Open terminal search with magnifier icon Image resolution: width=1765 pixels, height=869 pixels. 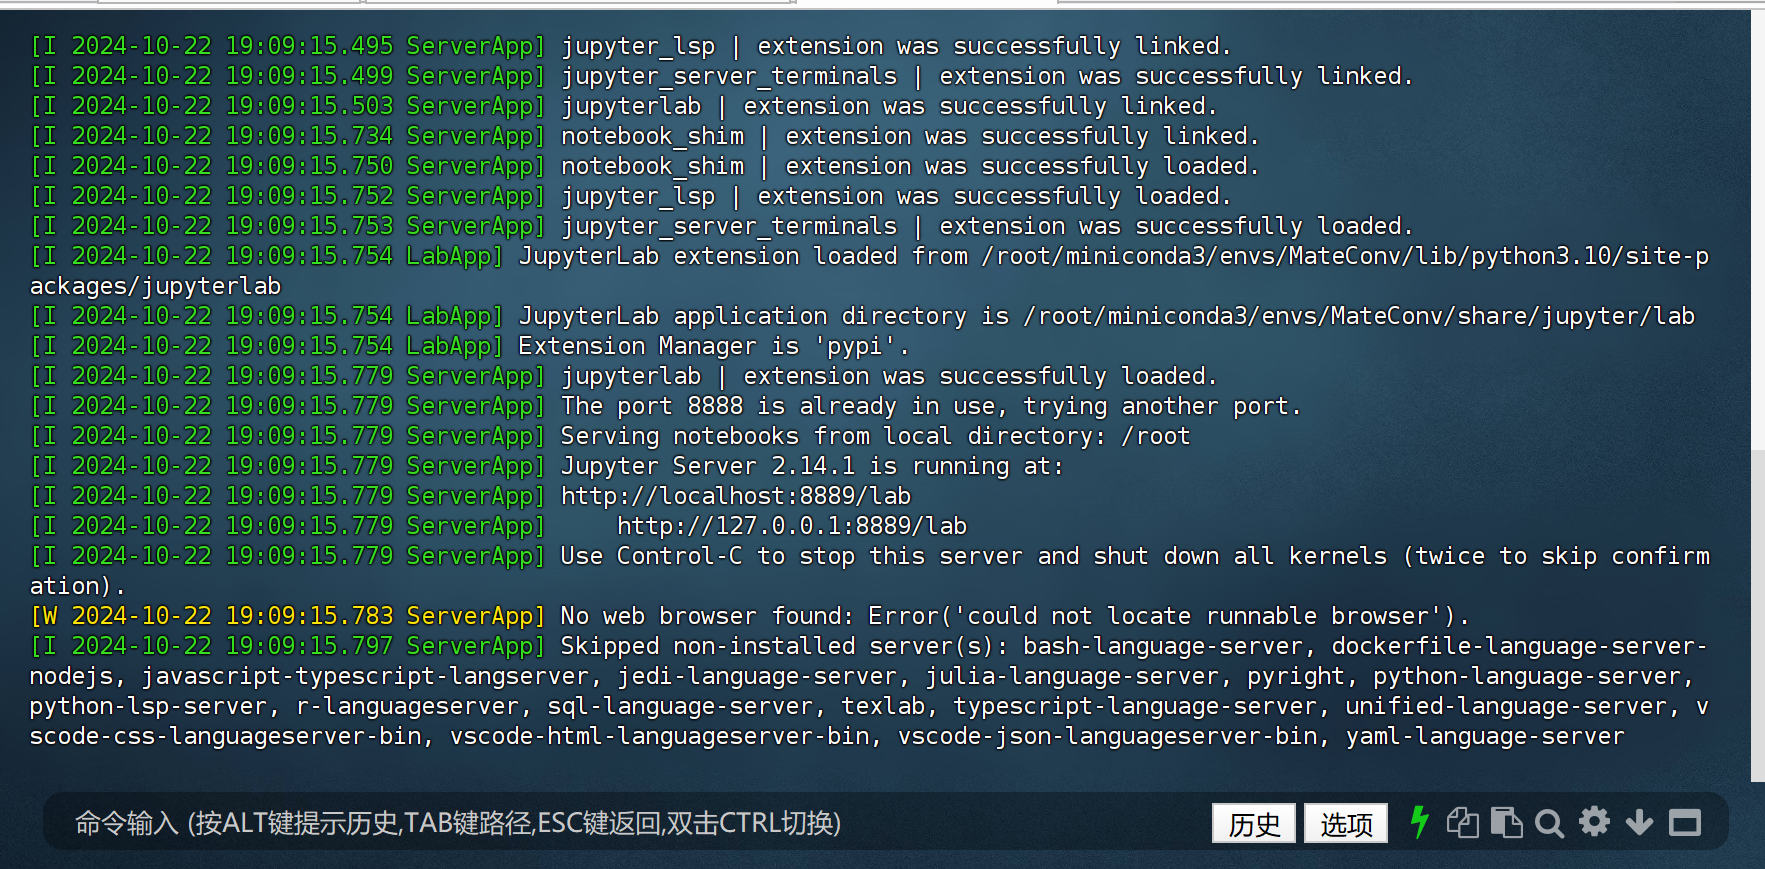1549,824
